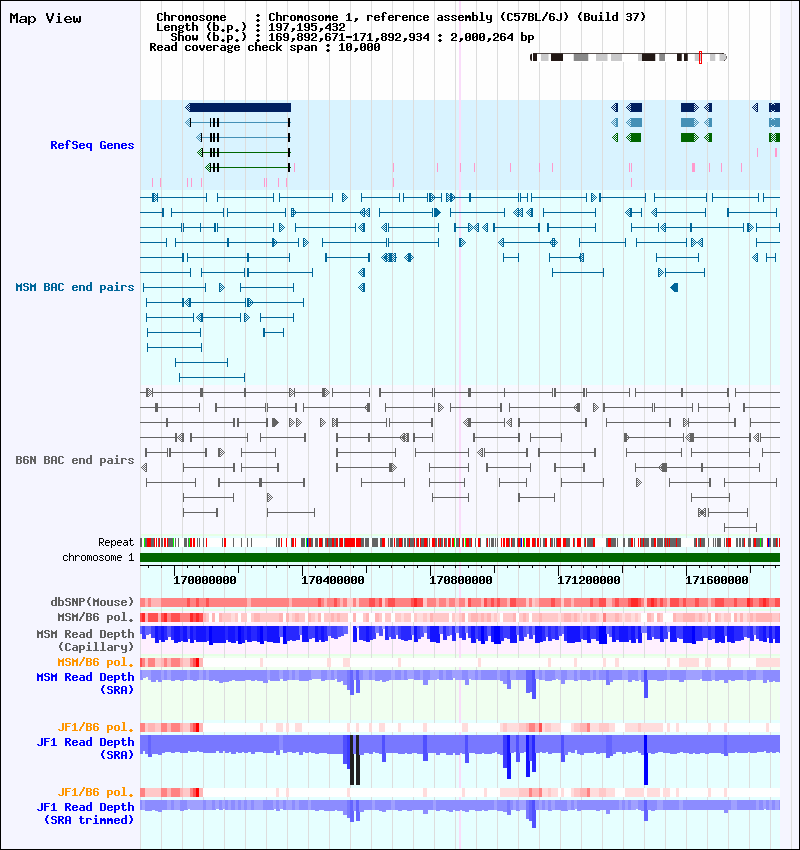The width and height of the screenshot is (800, 850).
Task: Click the chromosome 1 label
Action: point(98,558)
